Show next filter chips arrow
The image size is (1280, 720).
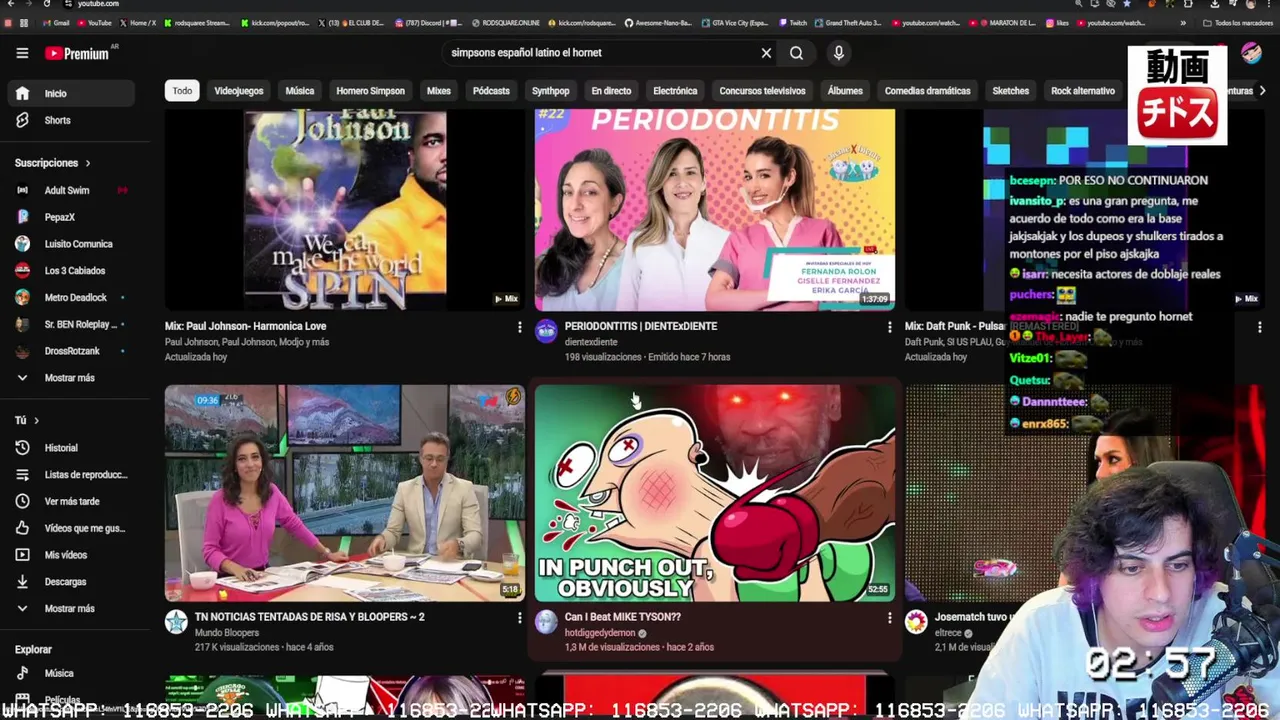pyautogui.click(x=1262, y=91)
